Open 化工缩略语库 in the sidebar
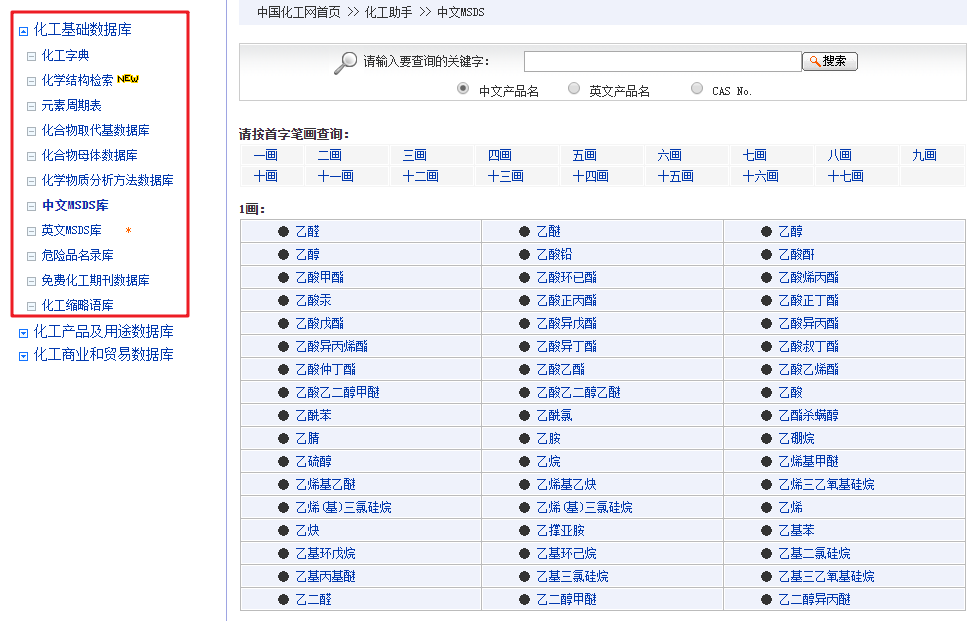973x621 pixels. click(x=77, y=305)
